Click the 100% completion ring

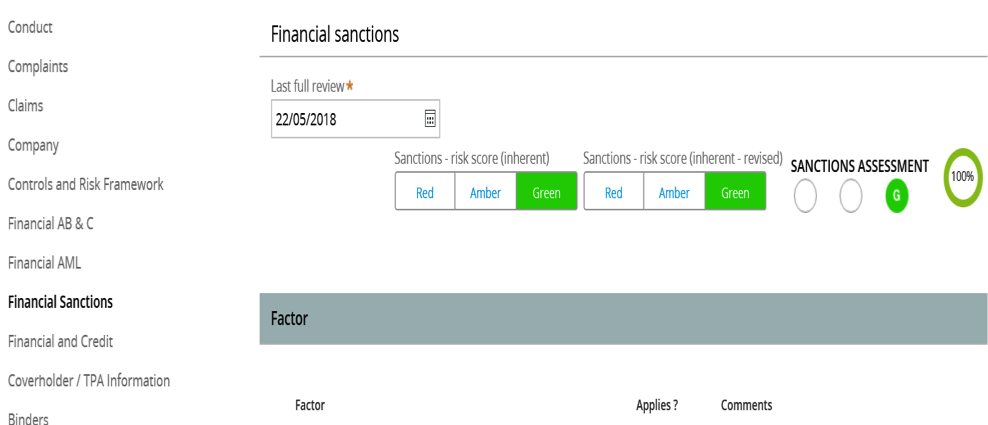963,177
